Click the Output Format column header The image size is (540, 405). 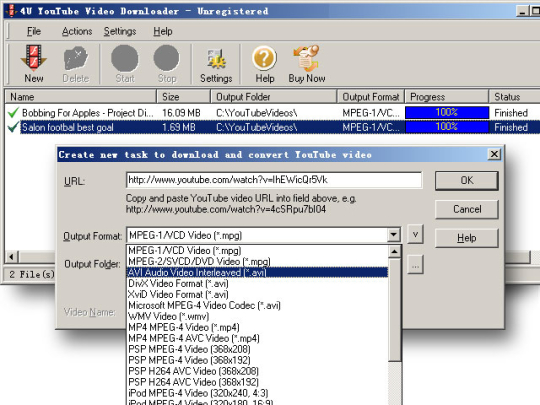pyautogui.click(x=371, y=96)
